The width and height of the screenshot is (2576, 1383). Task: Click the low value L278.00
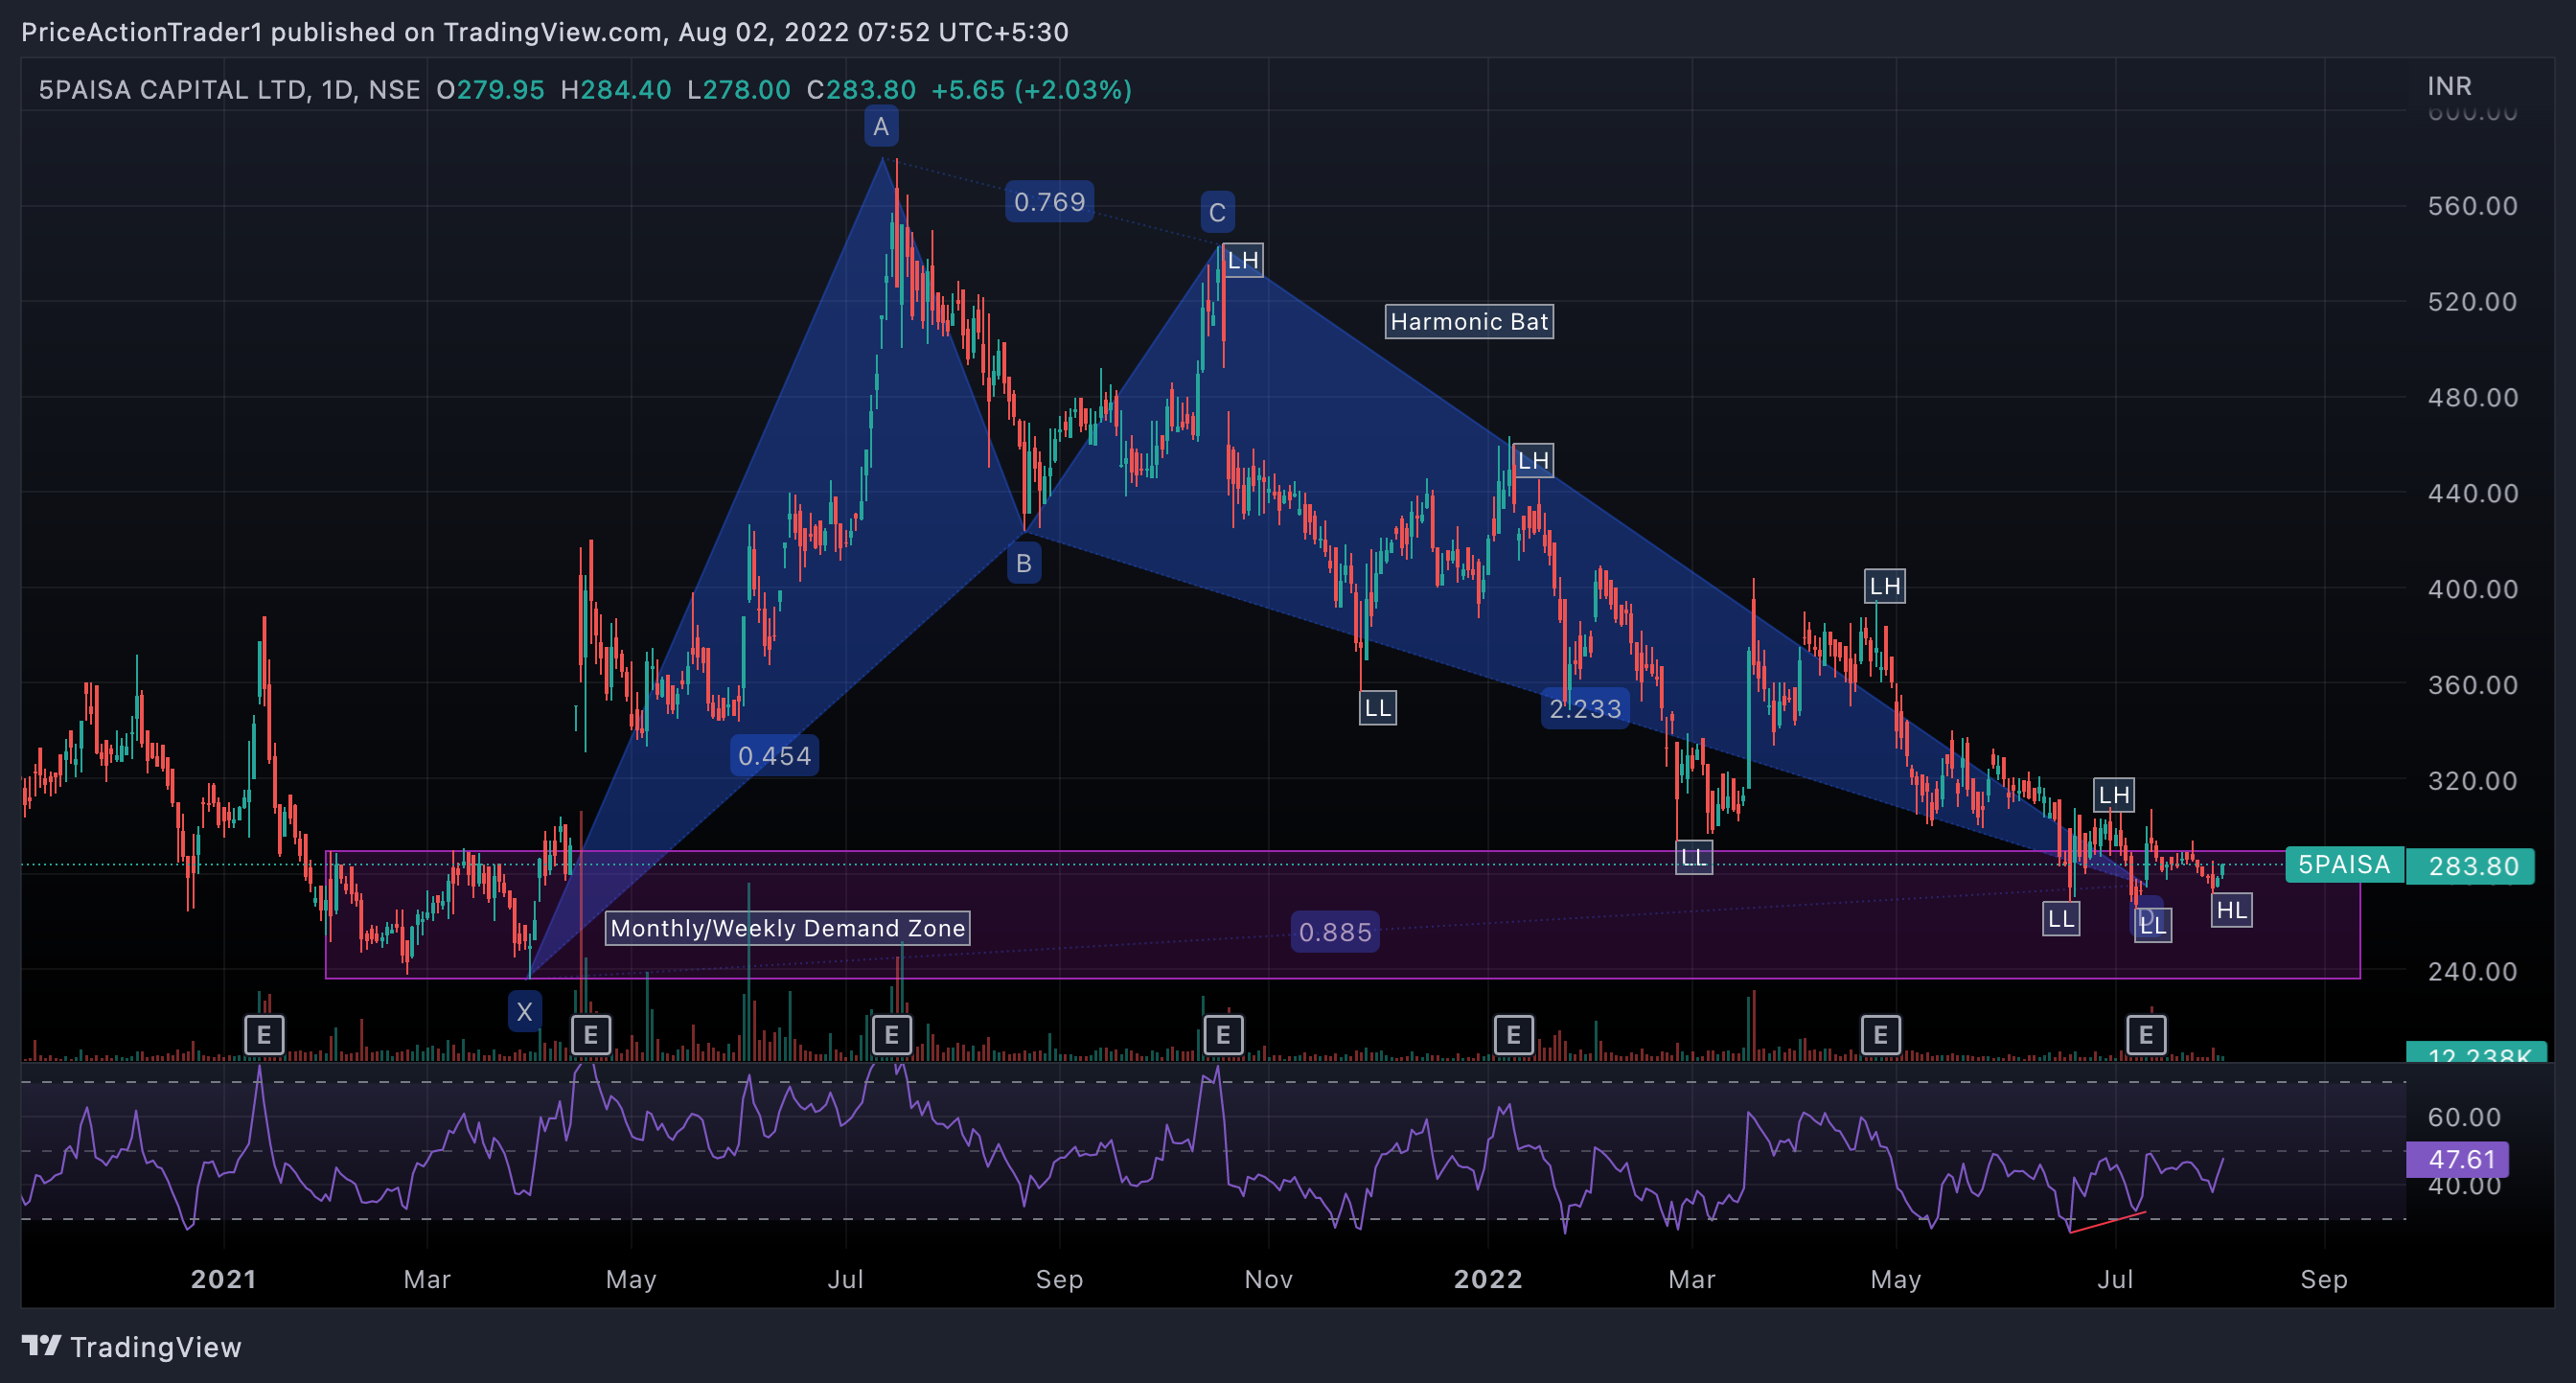(739, 90)
